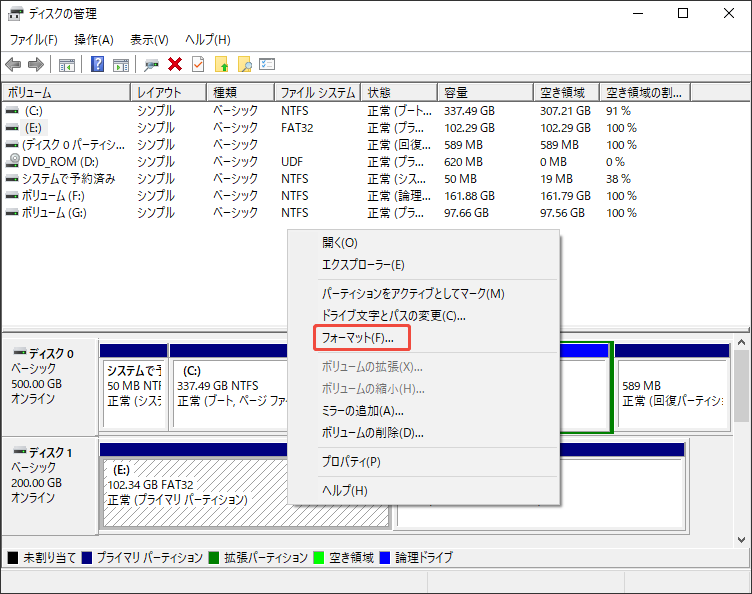Sort by レイアウト column header
This screenshot has height=594, width=752.
[x=169, y=93]
